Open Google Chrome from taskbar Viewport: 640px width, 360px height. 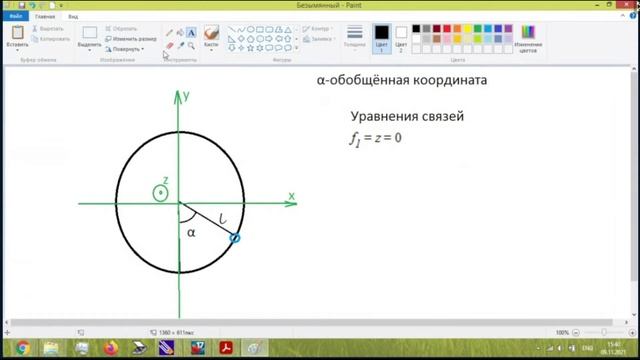click(23, 348)
